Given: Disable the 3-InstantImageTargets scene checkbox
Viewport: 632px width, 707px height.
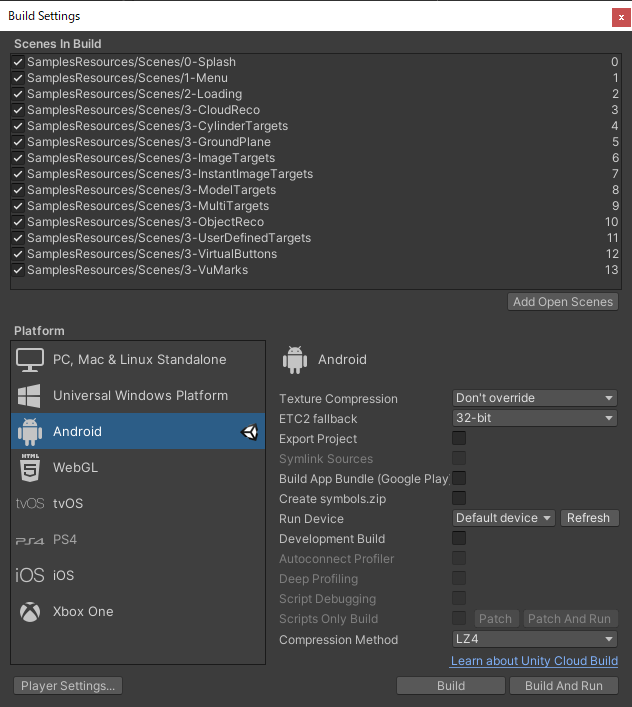Looking at the screenshot, I should tap(18, 174).
